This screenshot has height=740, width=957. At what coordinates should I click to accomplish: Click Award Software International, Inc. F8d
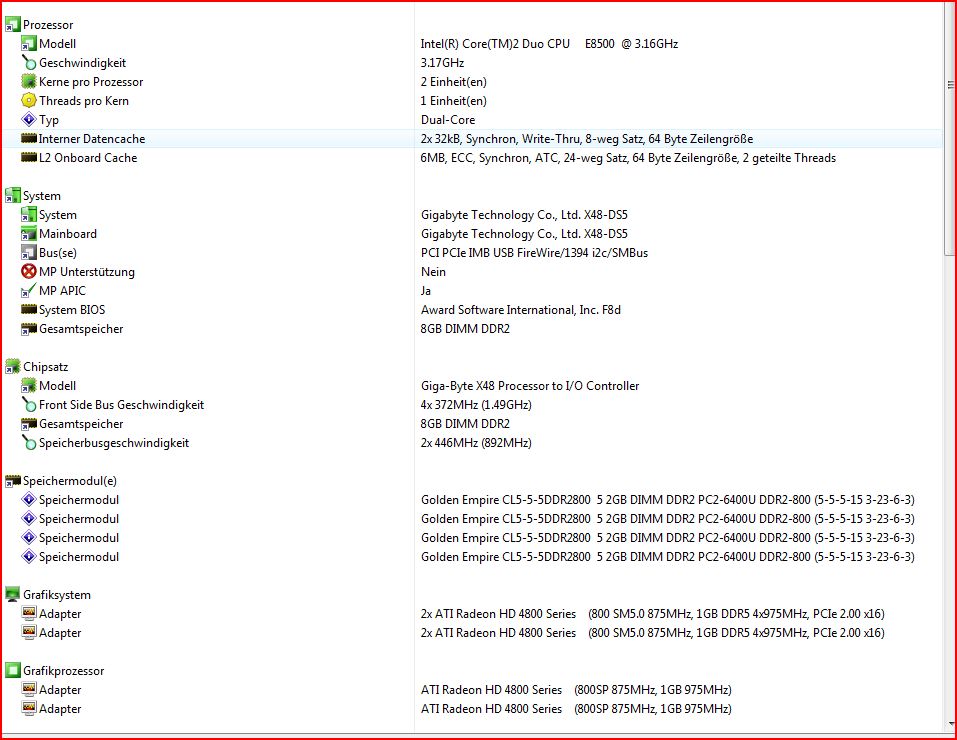point(521,310)
